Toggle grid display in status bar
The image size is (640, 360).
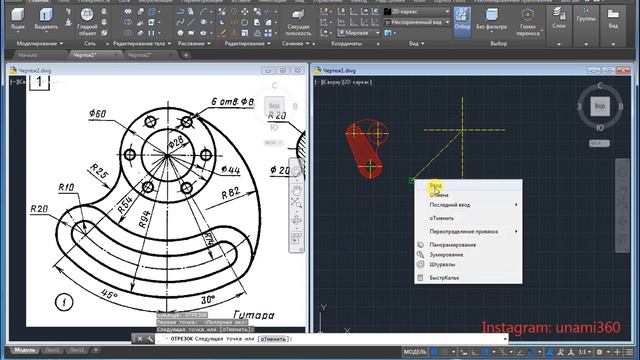coord(435,352)
